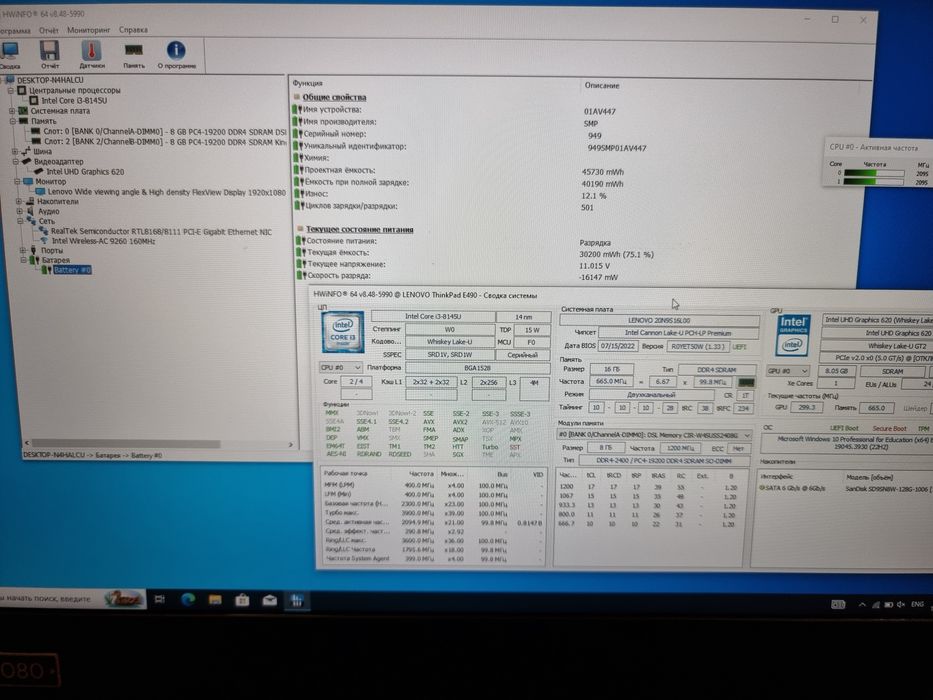Open the Датчики sensors toolbar button
Image resolution: width=933 pixels, height=700 pixels.
92,55
